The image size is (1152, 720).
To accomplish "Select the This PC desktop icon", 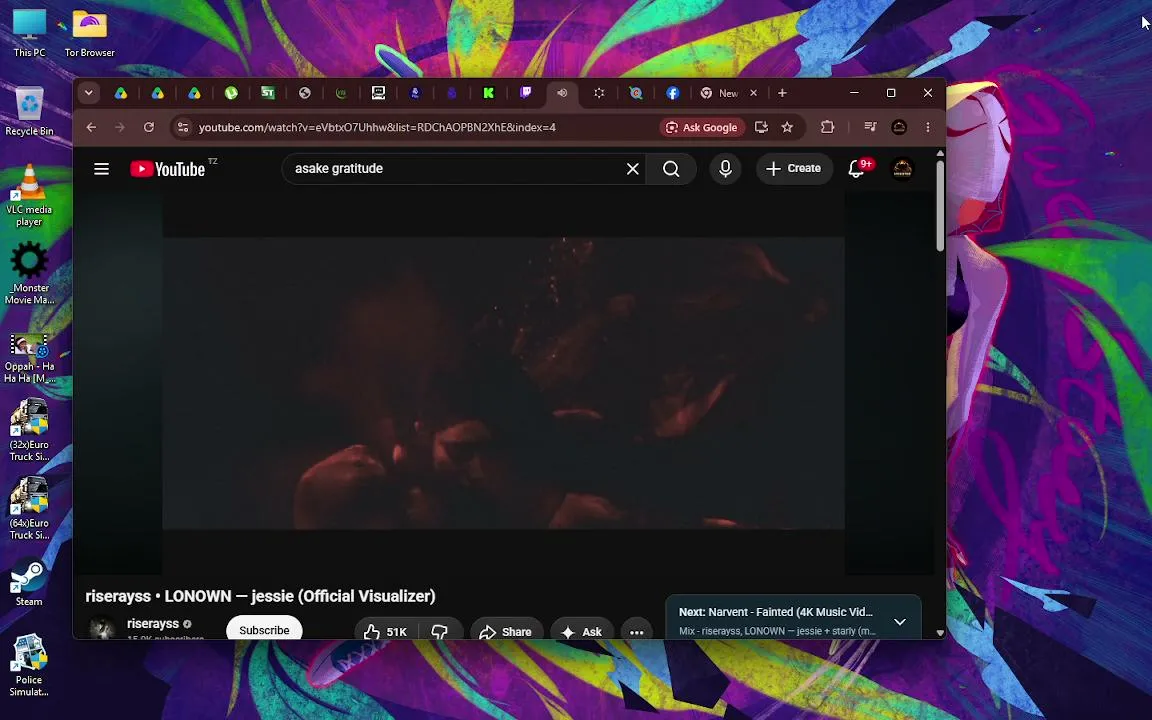I will pos(29,34).
